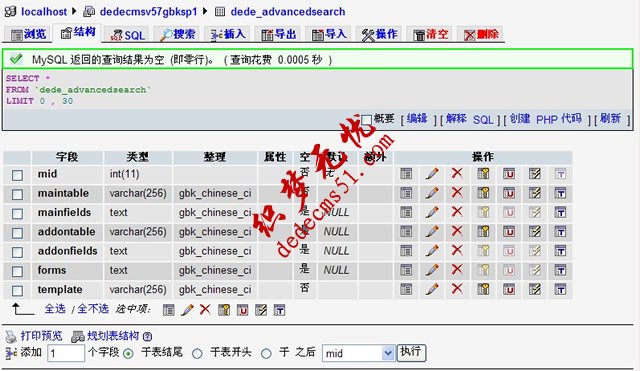Click the 删除 tab
Screen dimensions: 640x371
click(x=481, y=35)
